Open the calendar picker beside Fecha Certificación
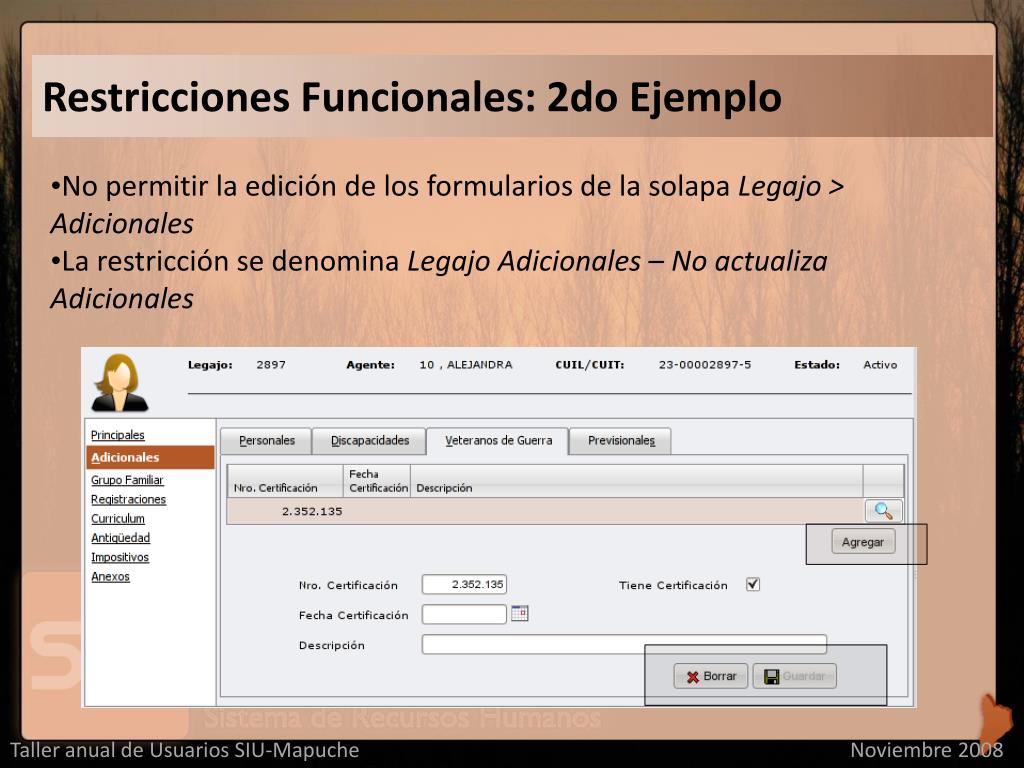 point(519,614)
